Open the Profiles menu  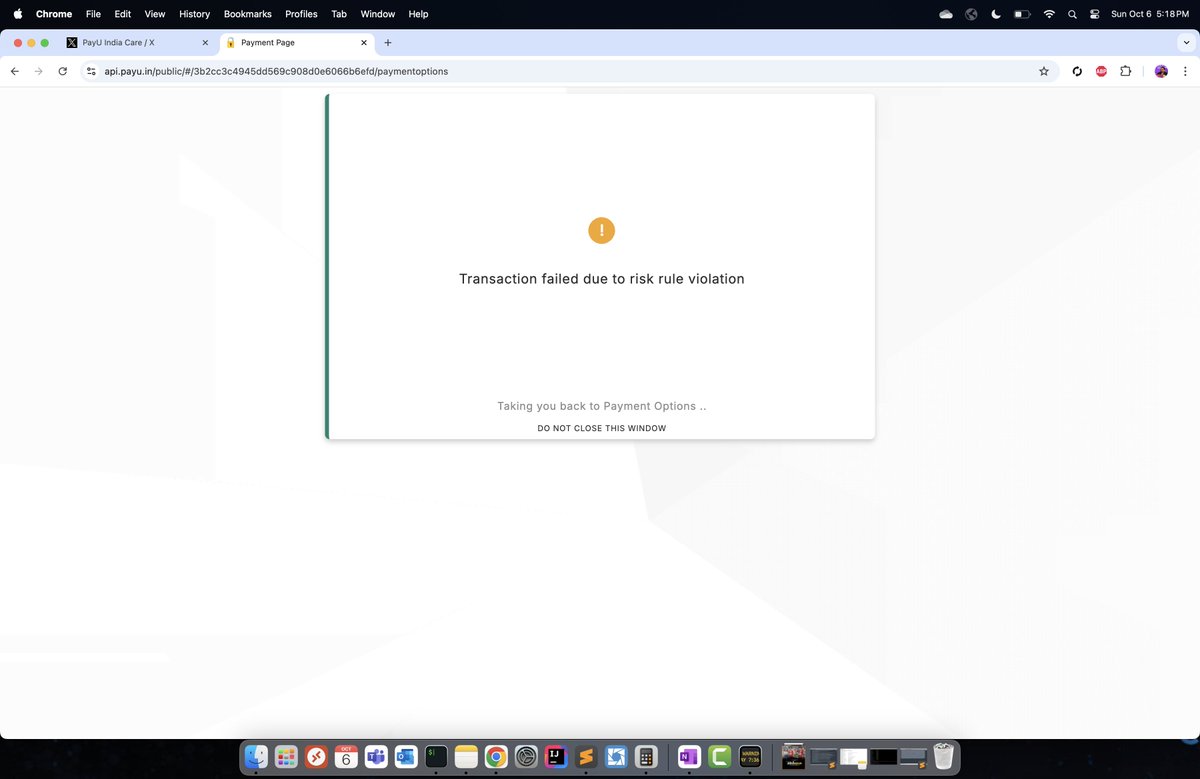[301, 14]
